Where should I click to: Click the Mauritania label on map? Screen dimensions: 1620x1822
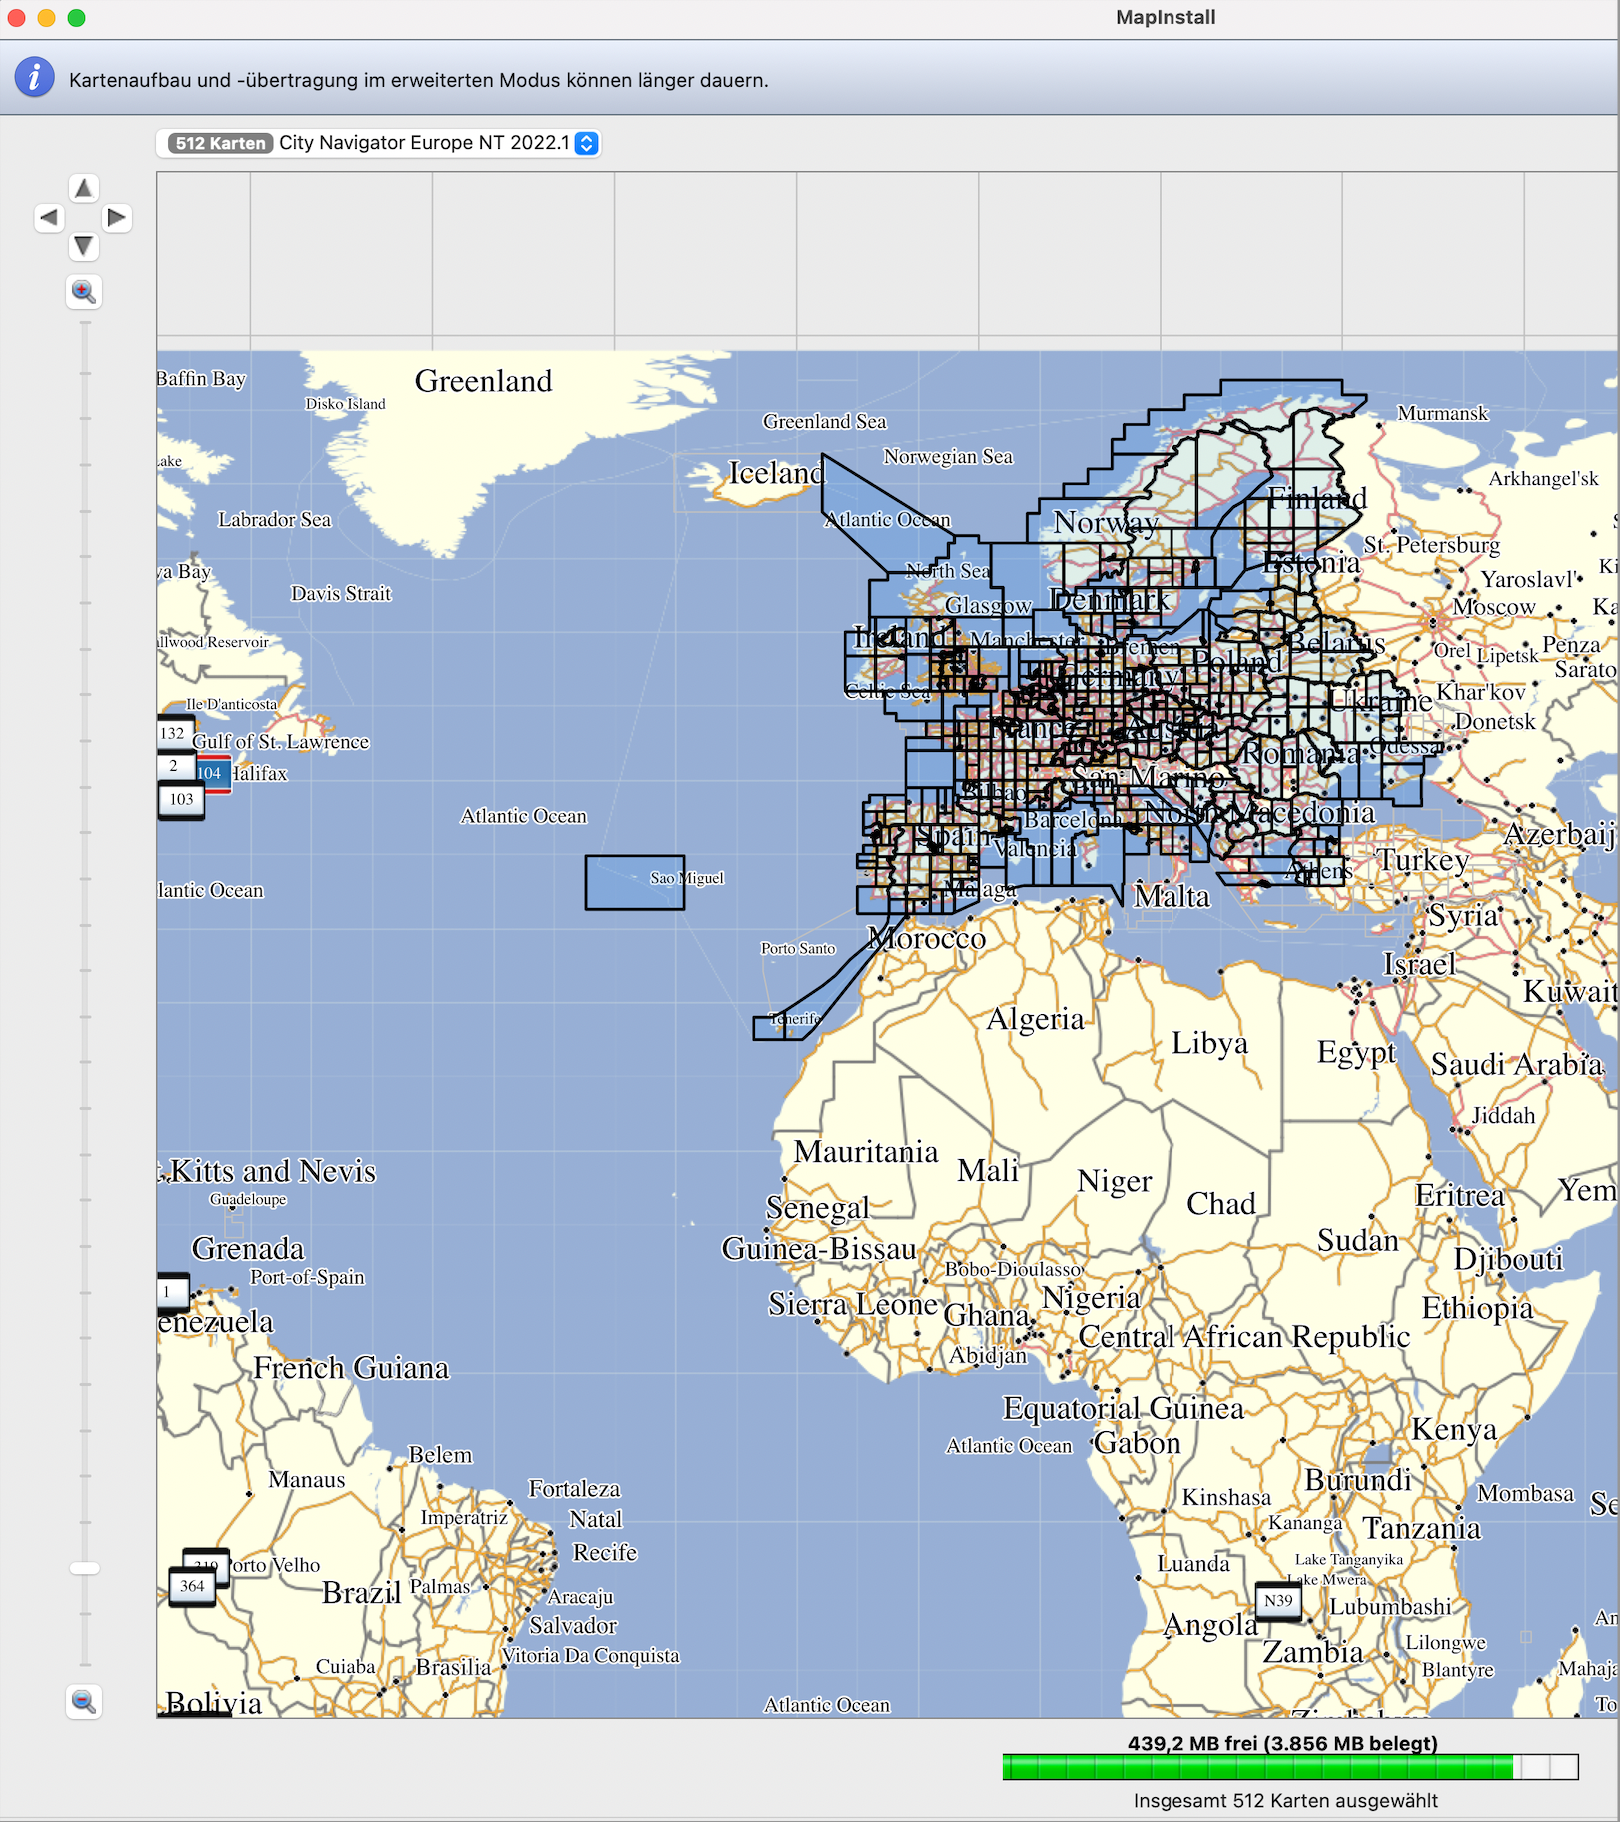click(x=866, y=1152)
